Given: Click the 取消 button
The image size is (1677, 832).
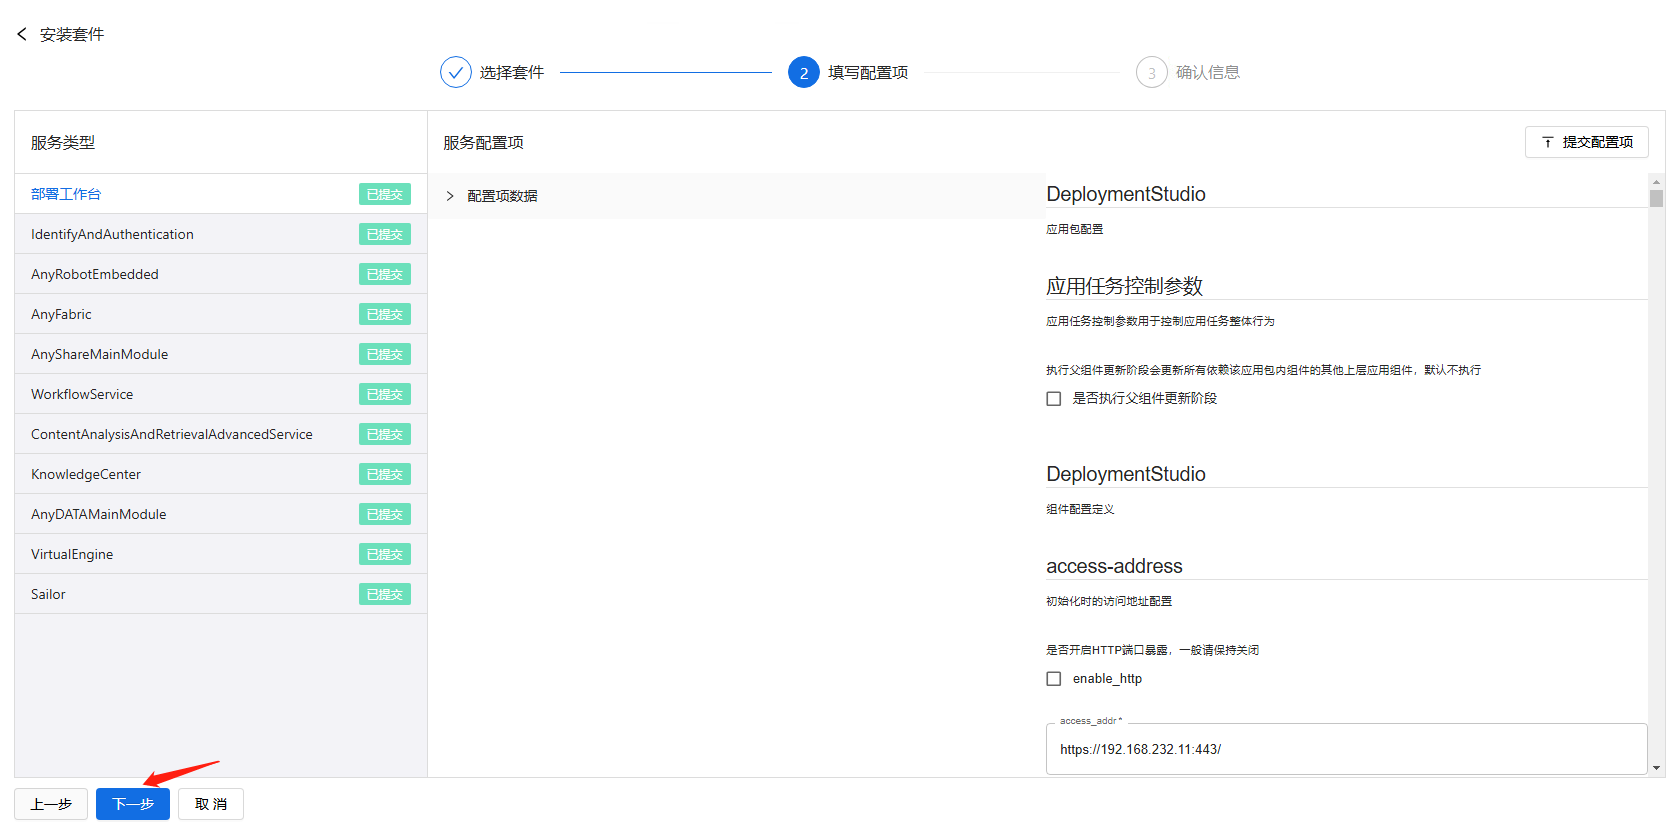Looking at the screenshot, I should coord(211,804).
